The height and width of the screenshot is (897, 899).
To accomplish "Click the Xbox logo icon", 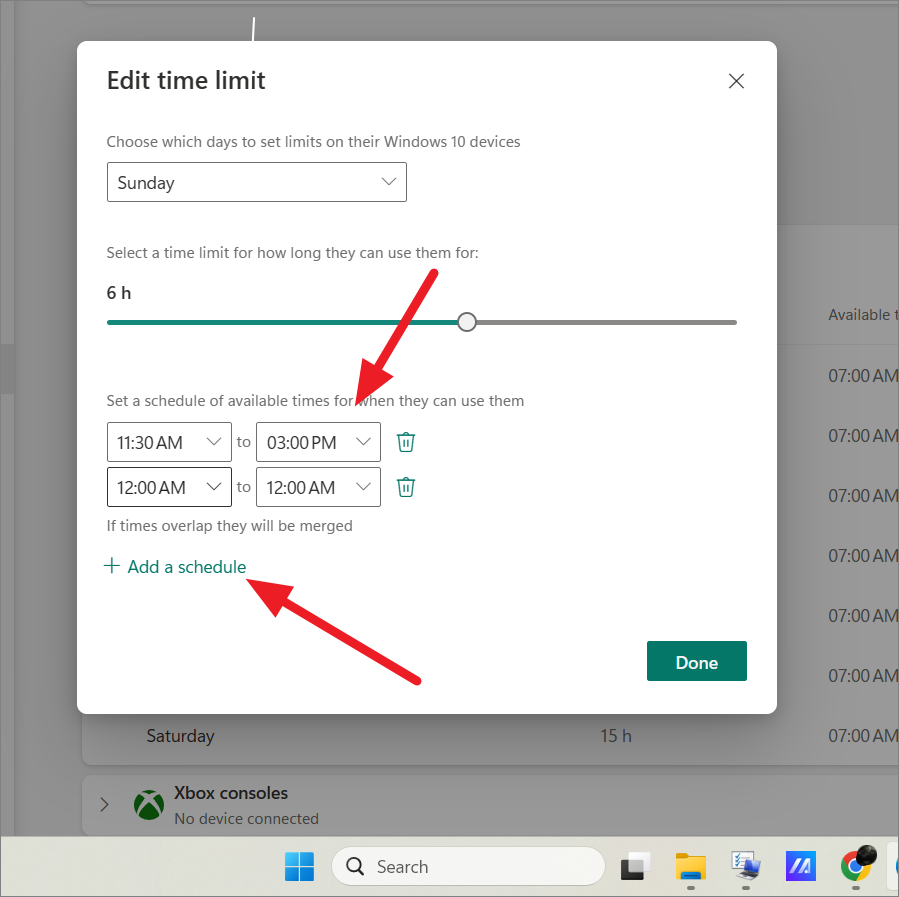I will tap(149, 805).
